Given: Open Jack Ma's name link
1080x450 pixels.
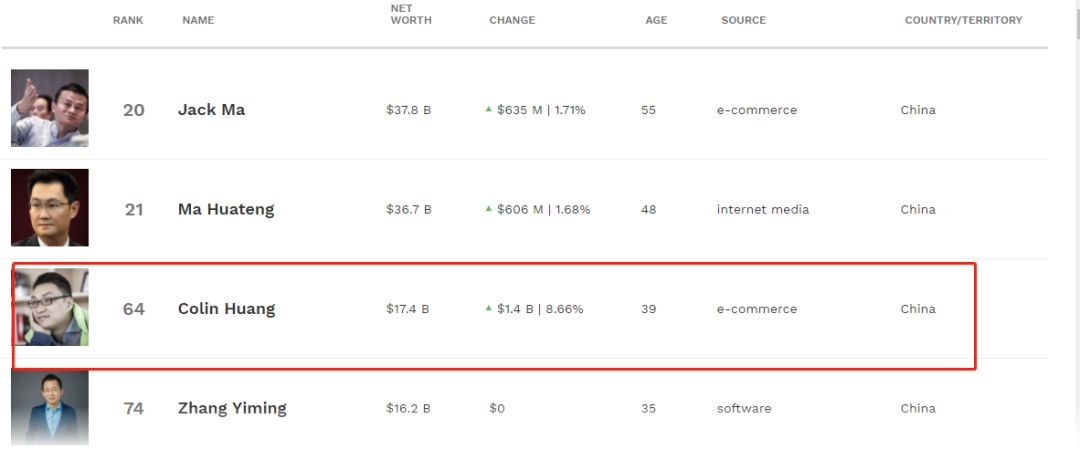Looking at the screenshot, I should pyautogui.click(x=211, y=110).
